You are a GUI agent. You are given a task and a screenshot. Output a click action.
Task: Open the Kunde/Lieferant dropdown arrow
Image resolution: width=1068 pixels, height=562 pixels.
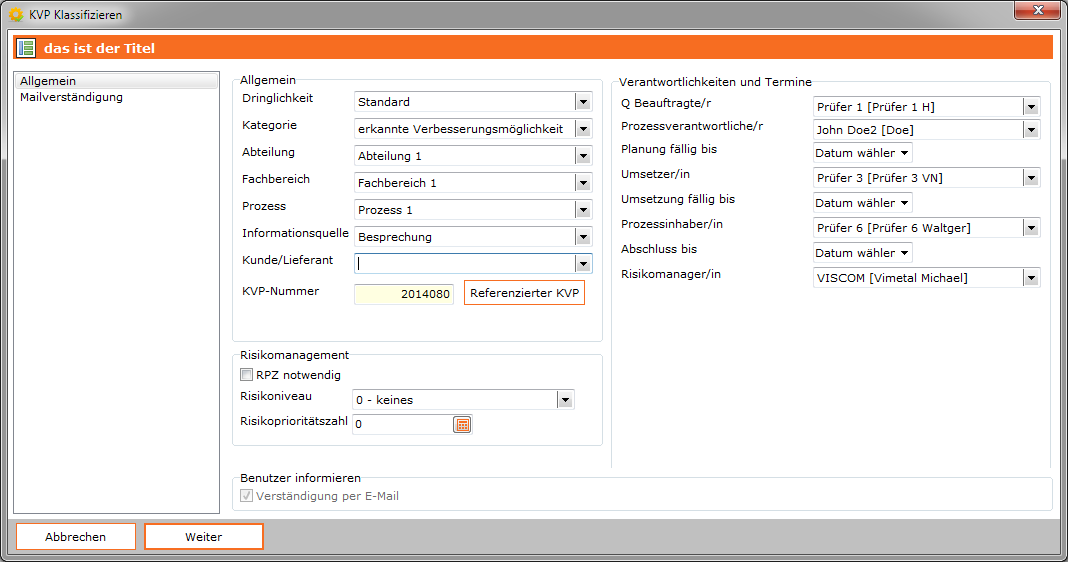(583, 264)
